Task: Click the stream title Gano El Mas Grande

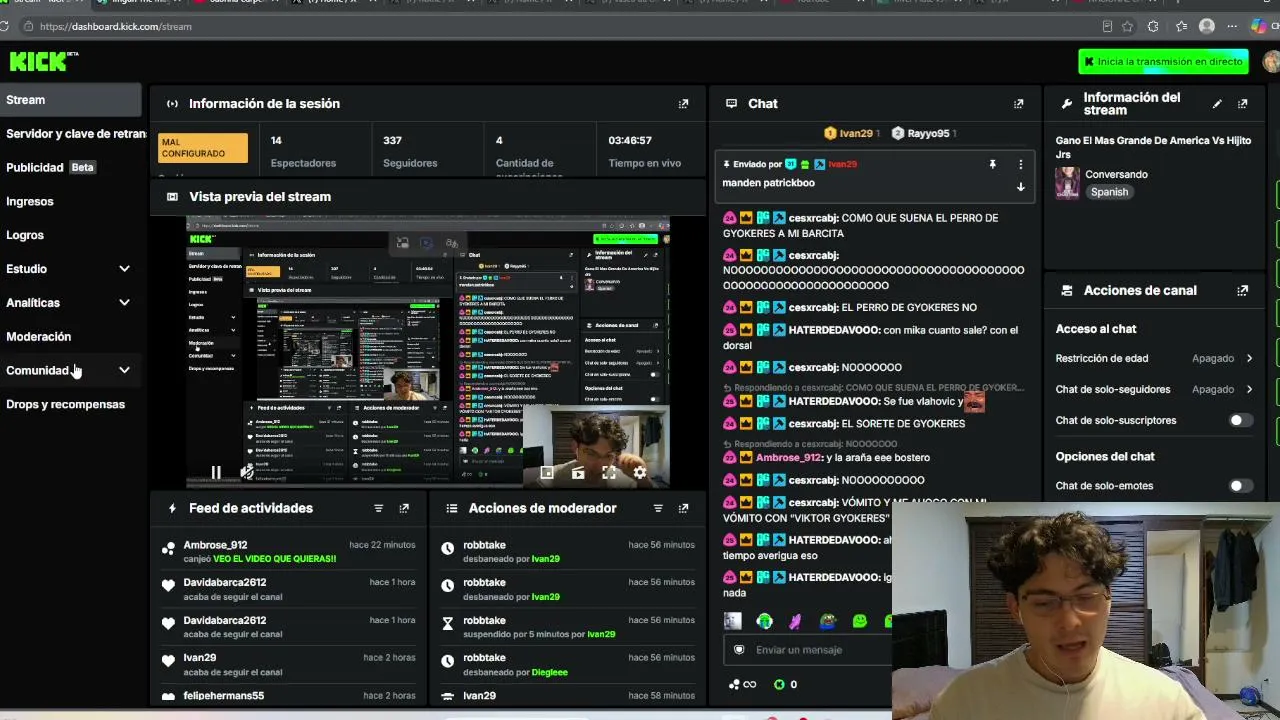Action: click(1153, 147)
